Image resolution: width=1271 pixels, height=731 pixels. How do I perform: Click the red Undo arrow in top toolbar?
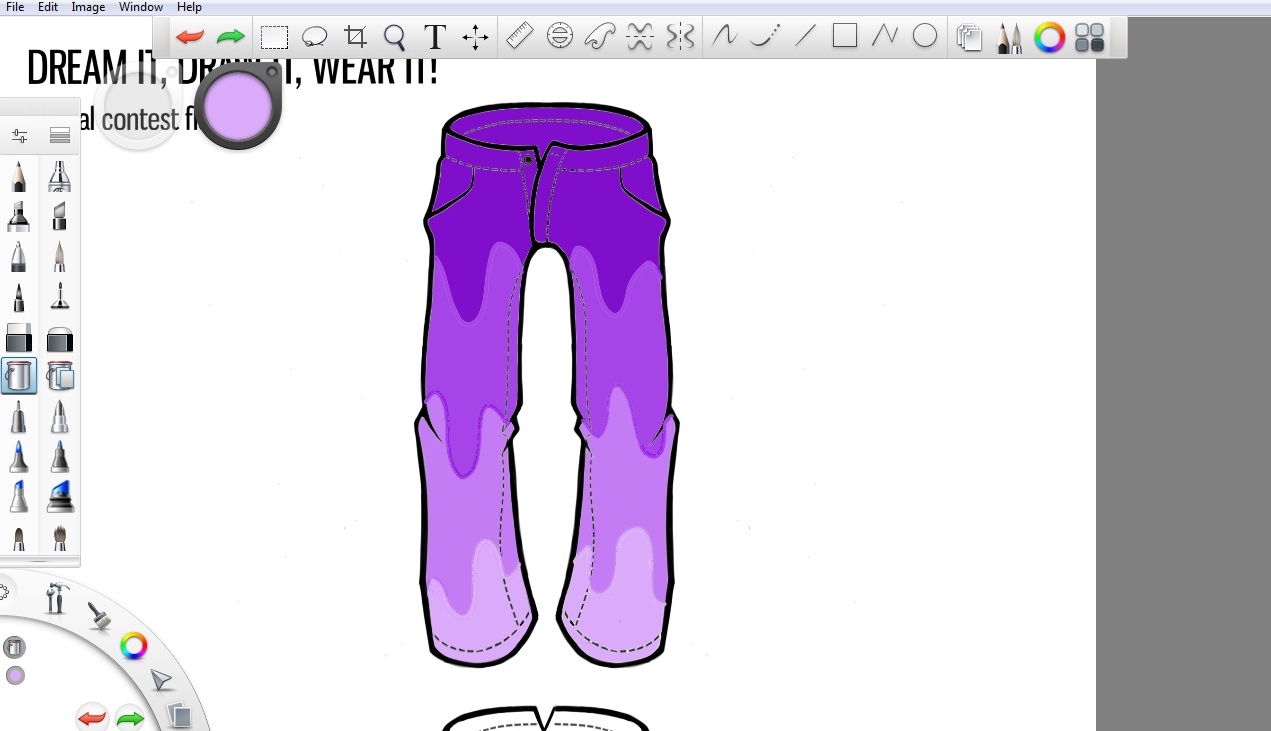pyautogui.click(x=190, y=38)
